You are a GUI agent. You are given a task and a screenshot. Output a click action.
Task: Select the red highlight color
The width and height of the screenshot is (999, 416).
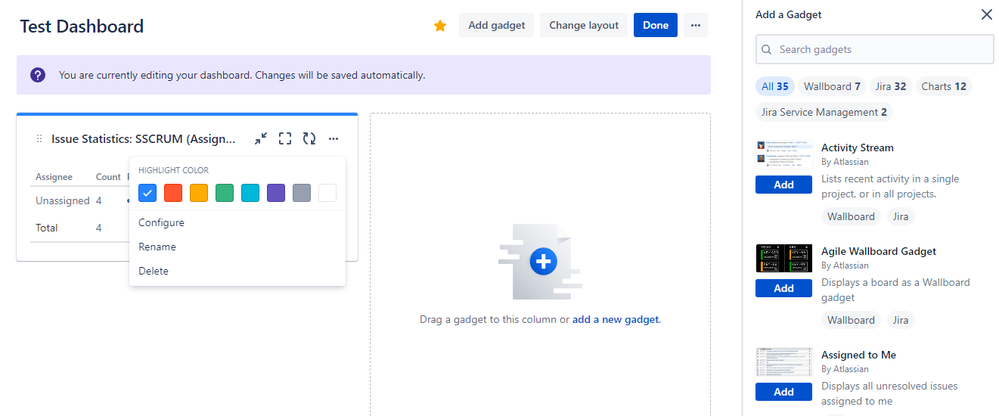[173, 192]
